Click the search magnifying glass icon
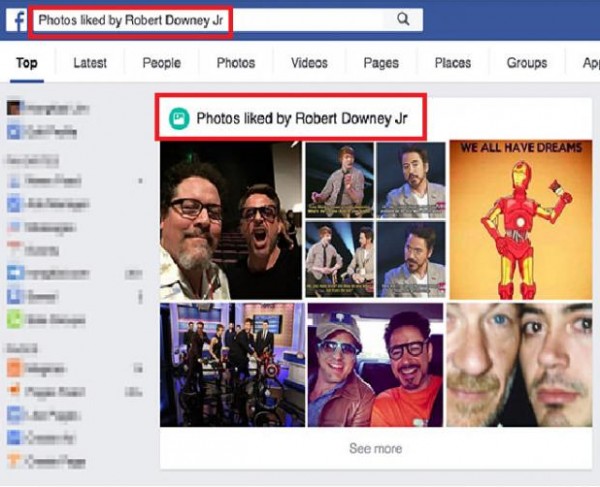Image resolution: width=600 pixels, height=487 pixels. pos(403,19)
